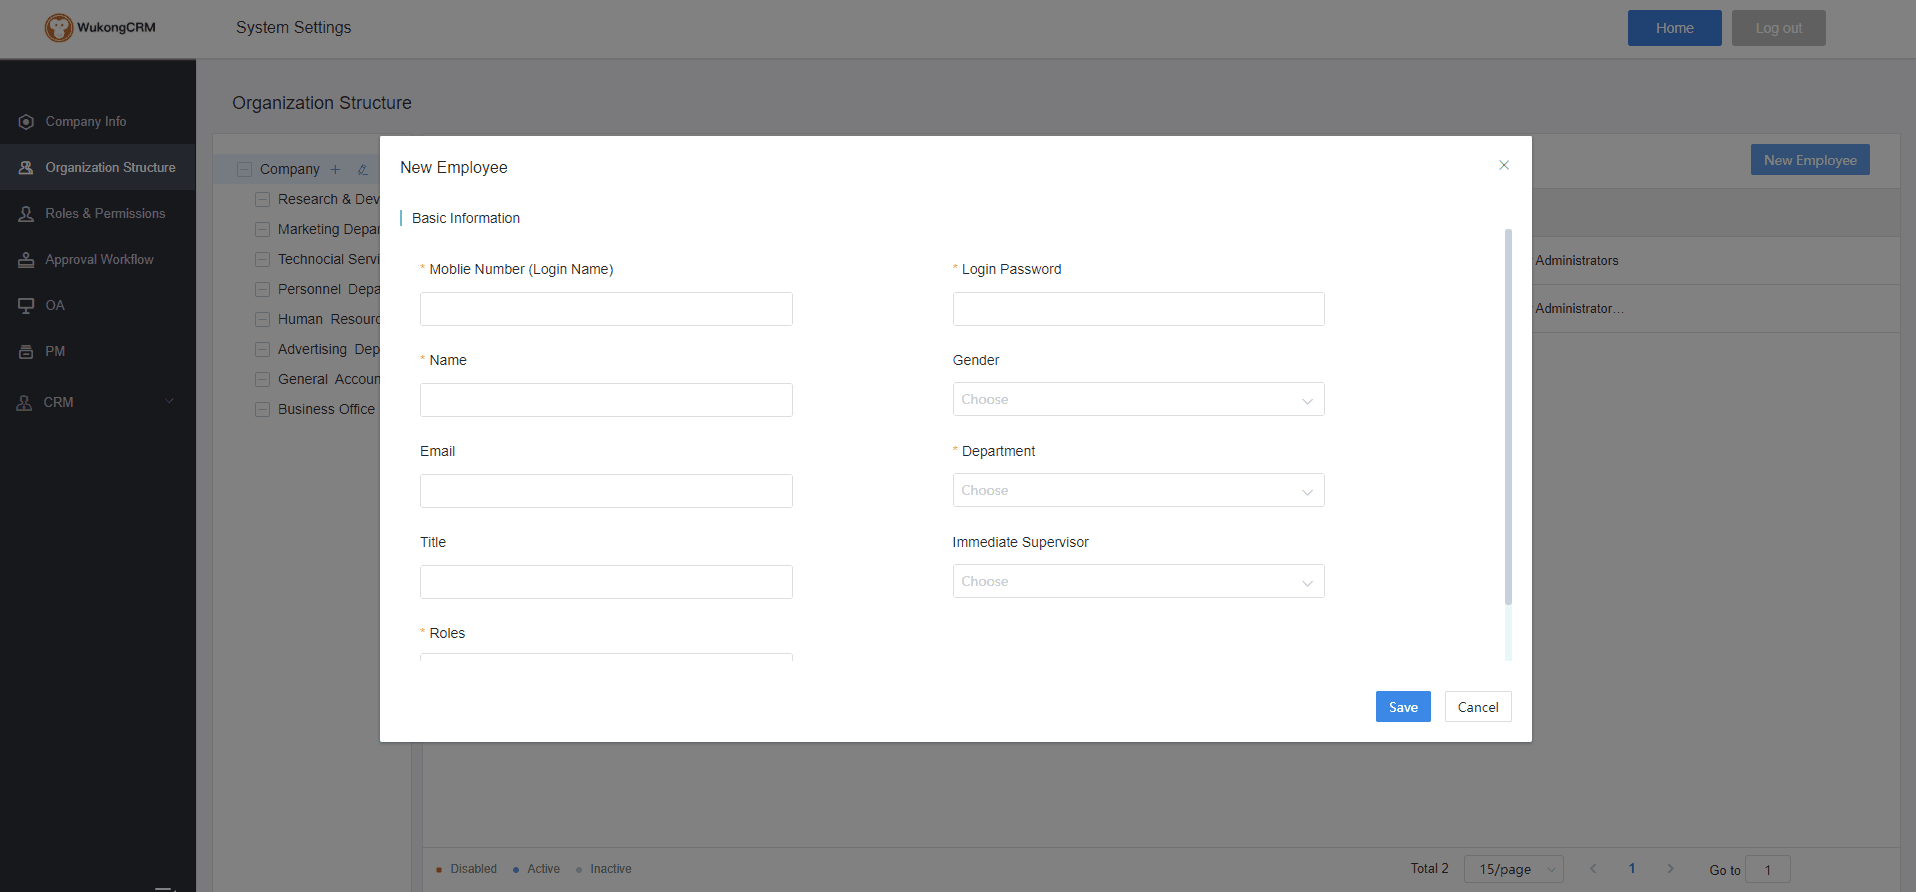Click into the Name input field
Viewport: 1916px width, 892px height.
[x=606, y=400]
